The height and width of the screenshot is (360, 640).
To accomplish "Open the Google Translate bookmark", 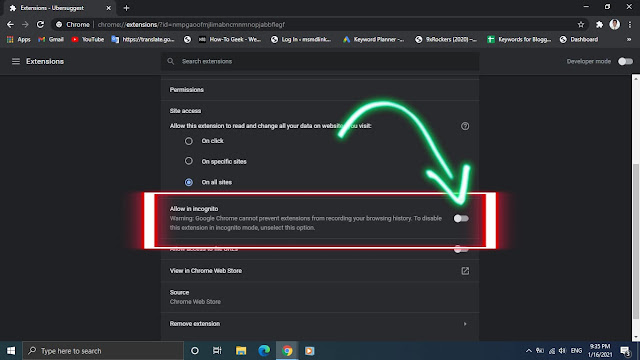I will pyautogui.click(x=143, y=39).
